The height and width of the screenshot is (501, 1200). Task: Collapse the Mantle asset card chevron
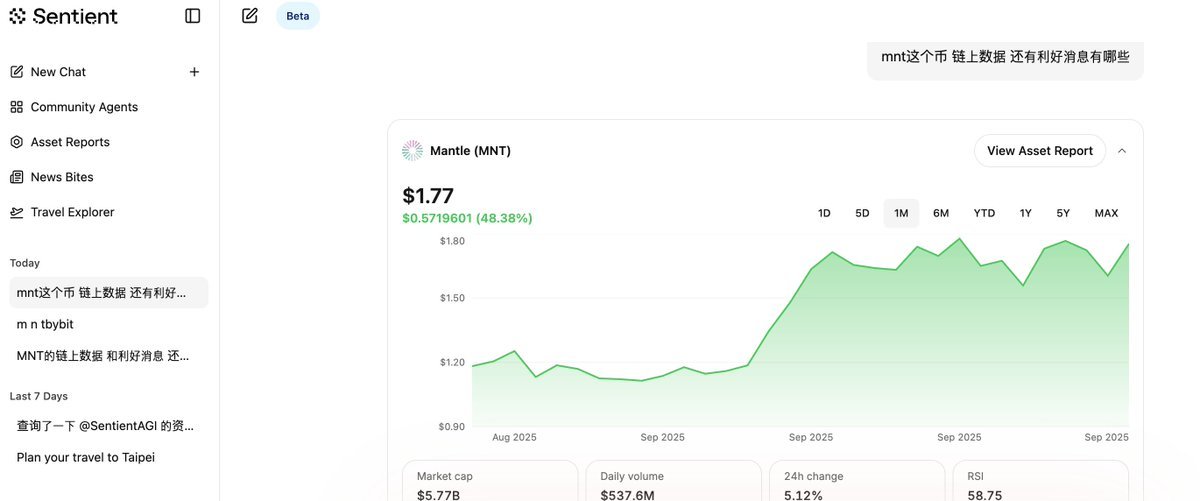[x=1122, y=151]
